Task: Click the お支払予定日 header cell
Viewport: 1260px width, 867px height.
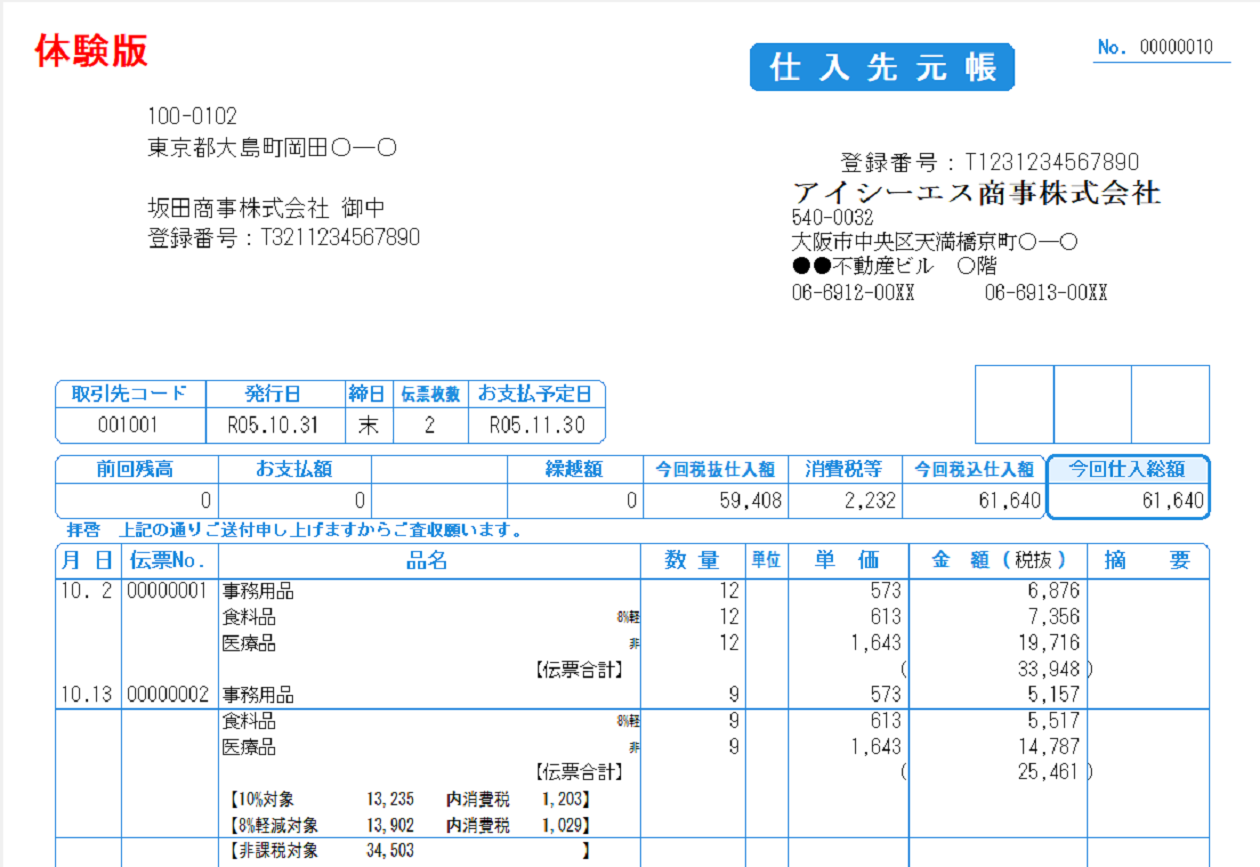Action: pyautogui.click(x=536, y=394)
